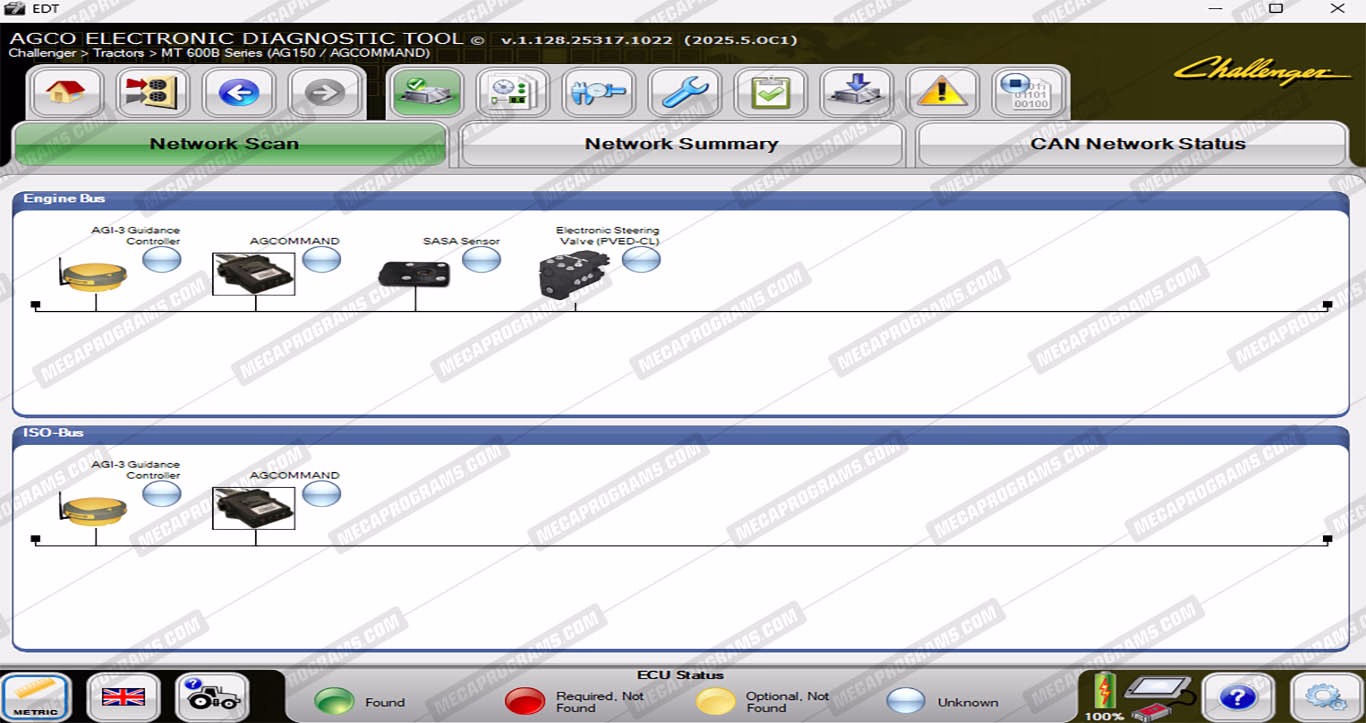Click the grey forward arrow button
Viewport: 1366px width, 723px height.
[325, 94]
